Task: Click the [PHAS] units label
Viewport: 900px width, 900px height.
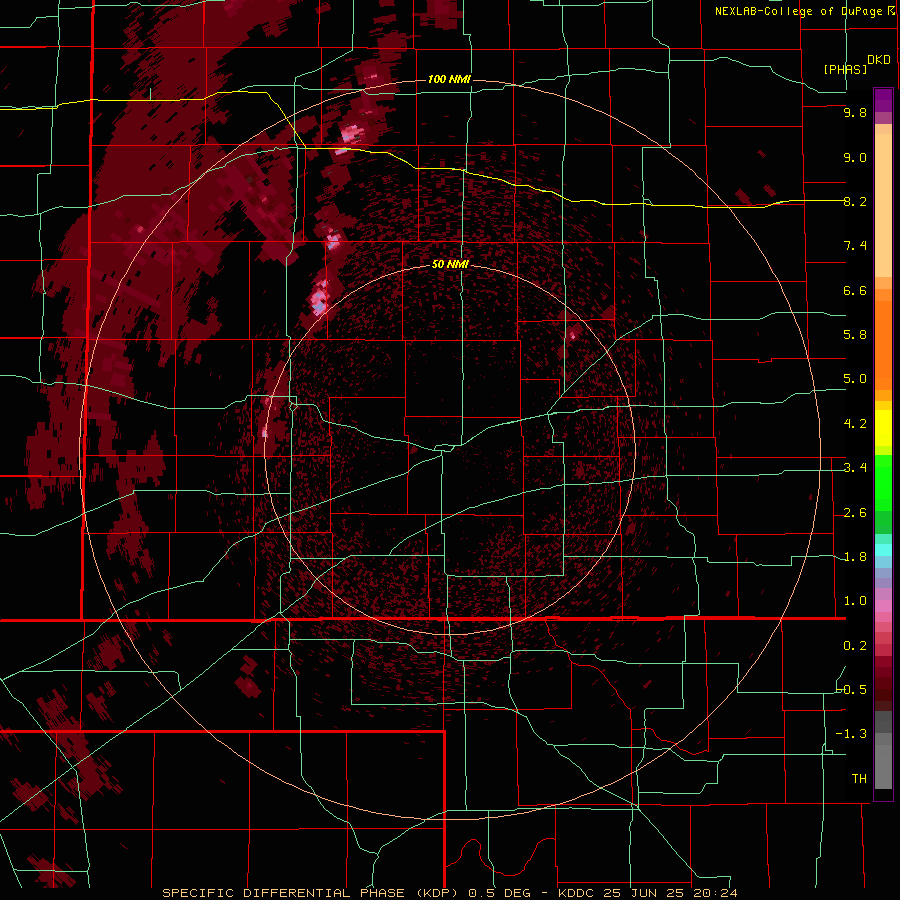Action: [845, 69]
